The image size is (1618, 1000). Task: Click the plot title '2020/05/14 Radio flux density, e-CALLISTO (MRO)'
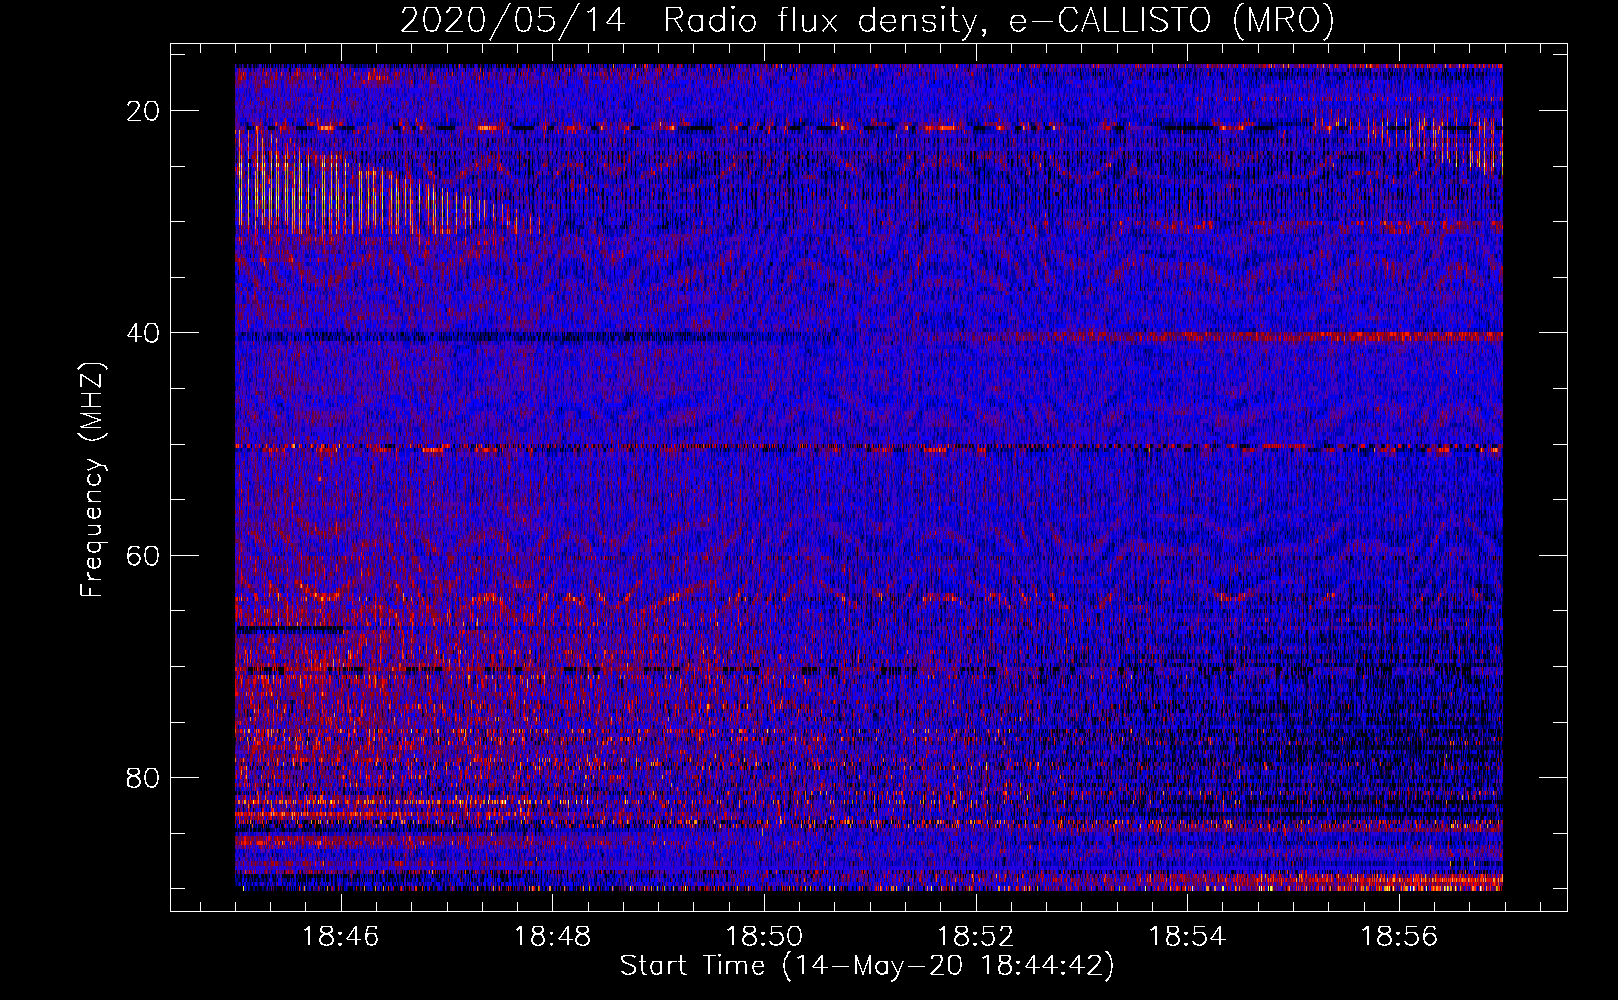pos(867,20)
